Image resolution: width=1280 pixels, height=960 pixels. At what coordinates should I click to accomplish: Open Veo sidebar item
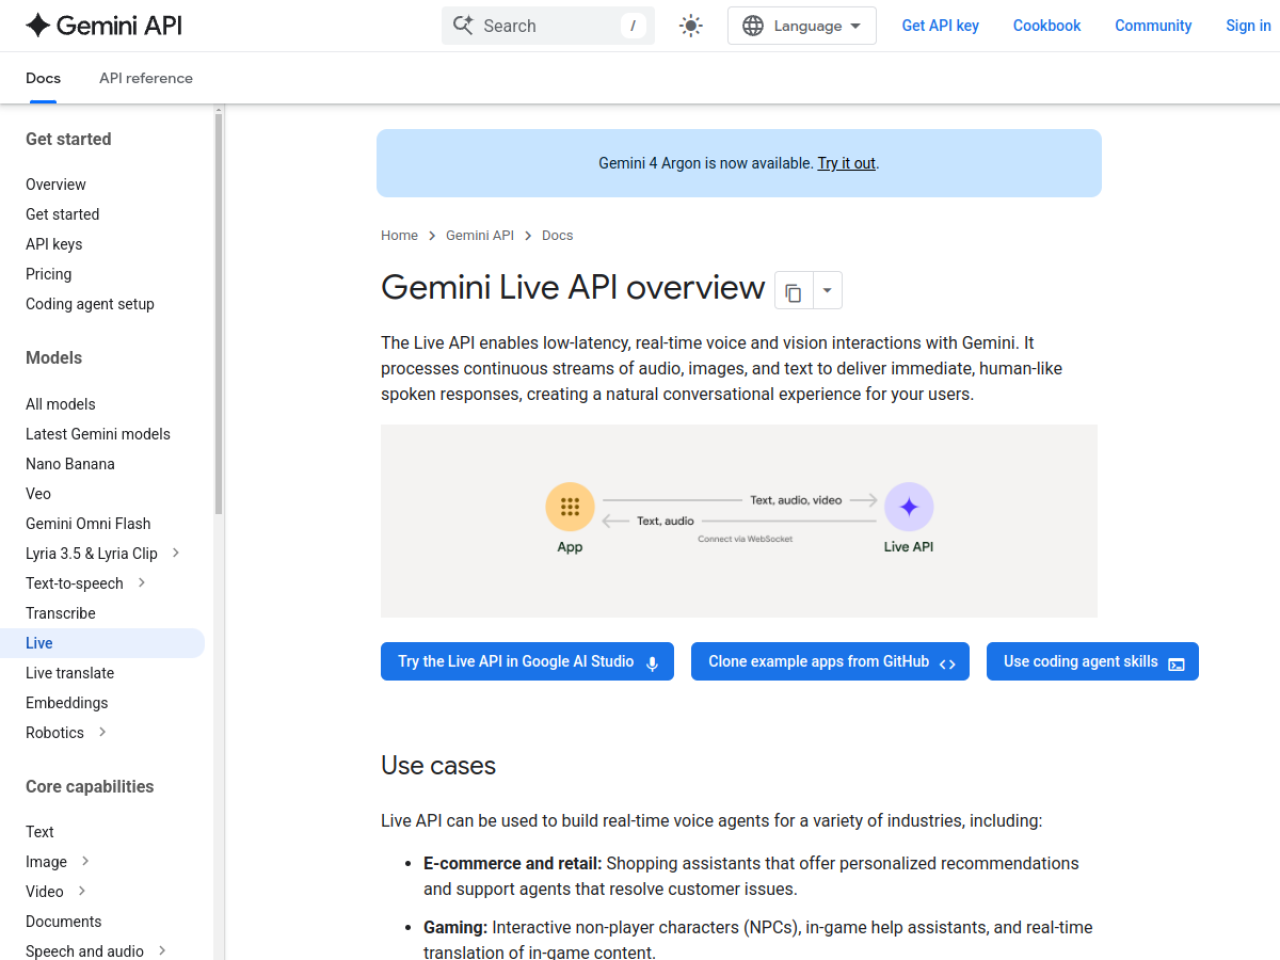(38, 494)
